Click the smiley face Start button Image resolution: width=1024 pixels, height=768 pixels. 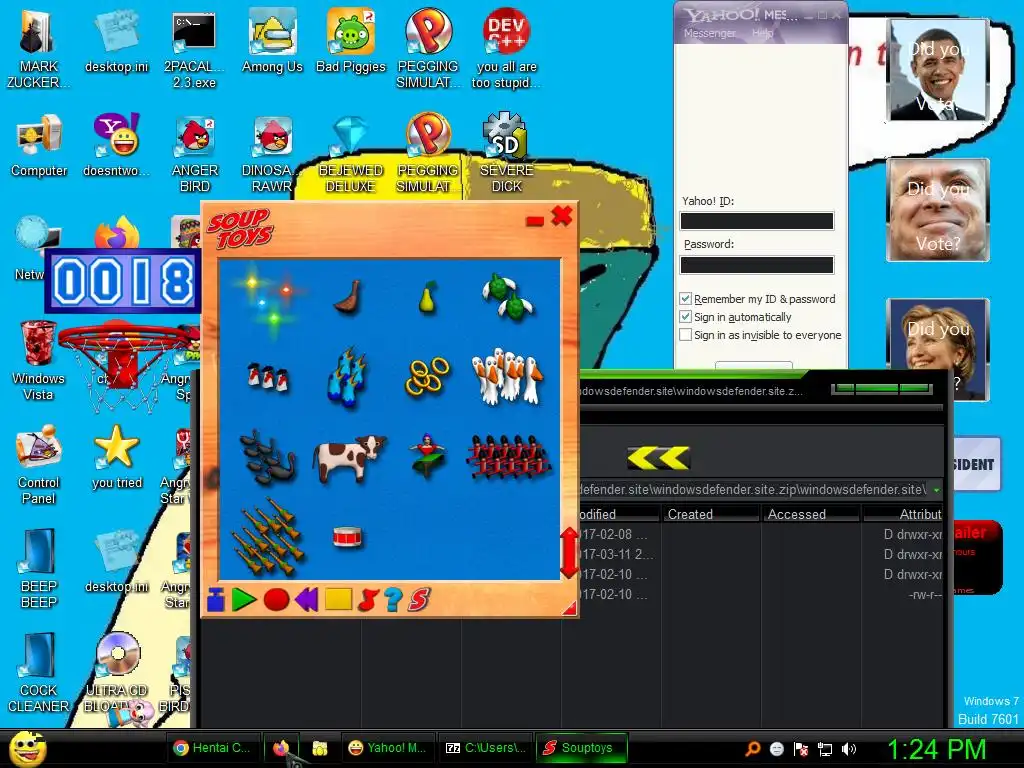tap(27, 749)
